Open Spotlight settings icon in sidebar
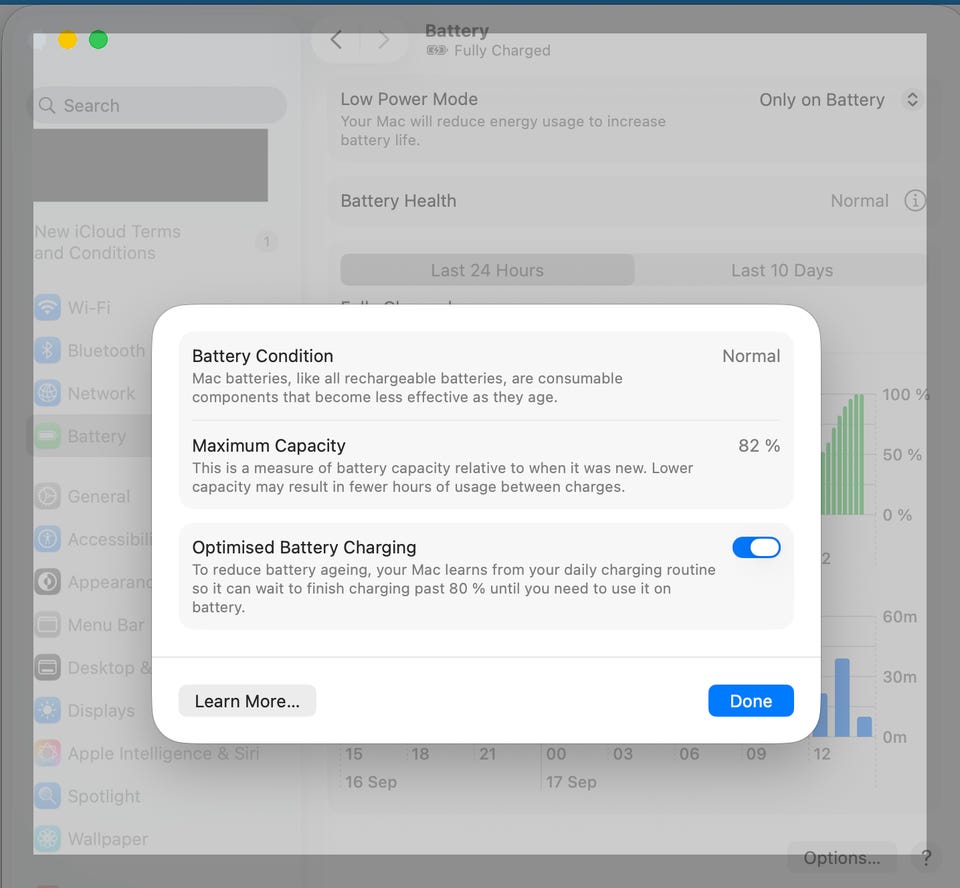Screen dimensions: 960x888 pyautogui.click(x=48, y=796)
